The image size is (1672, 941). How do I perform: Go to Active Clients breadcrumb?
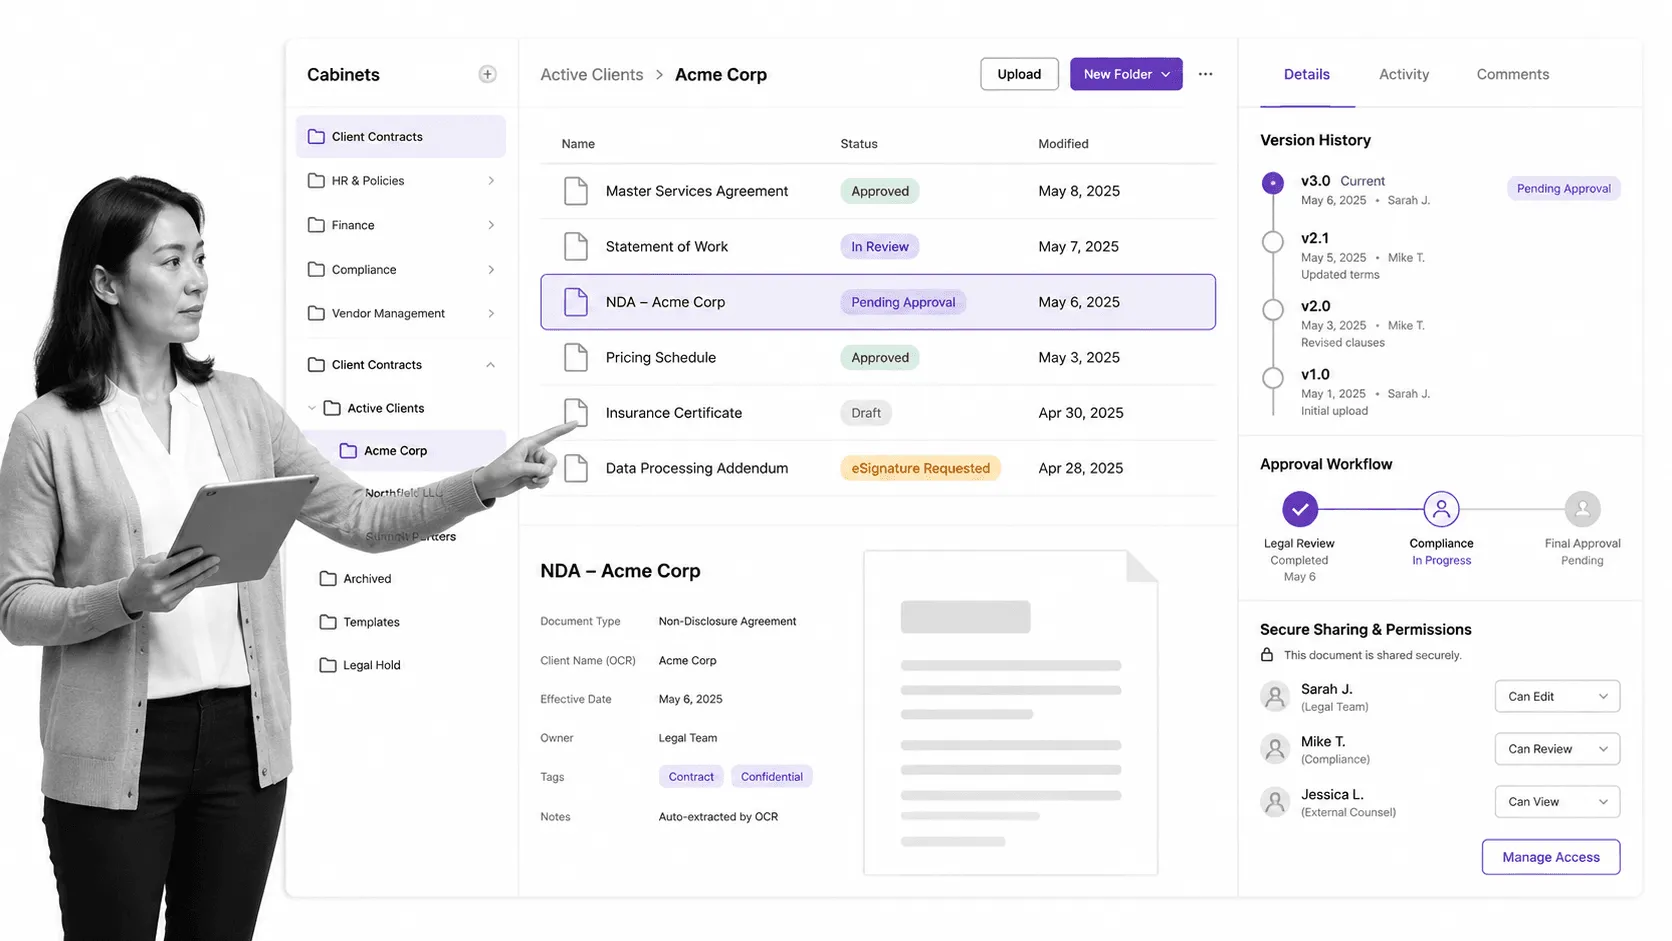click(x=592, y=75)
